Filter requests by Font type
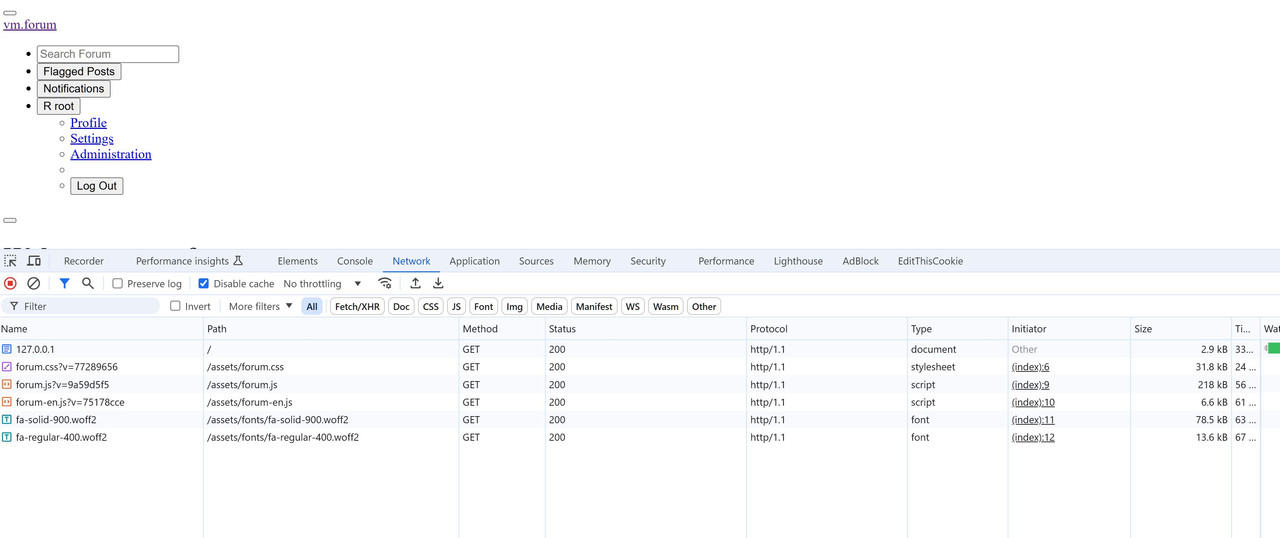Viewport: 1280px width, 538px height. coord(484,306)
